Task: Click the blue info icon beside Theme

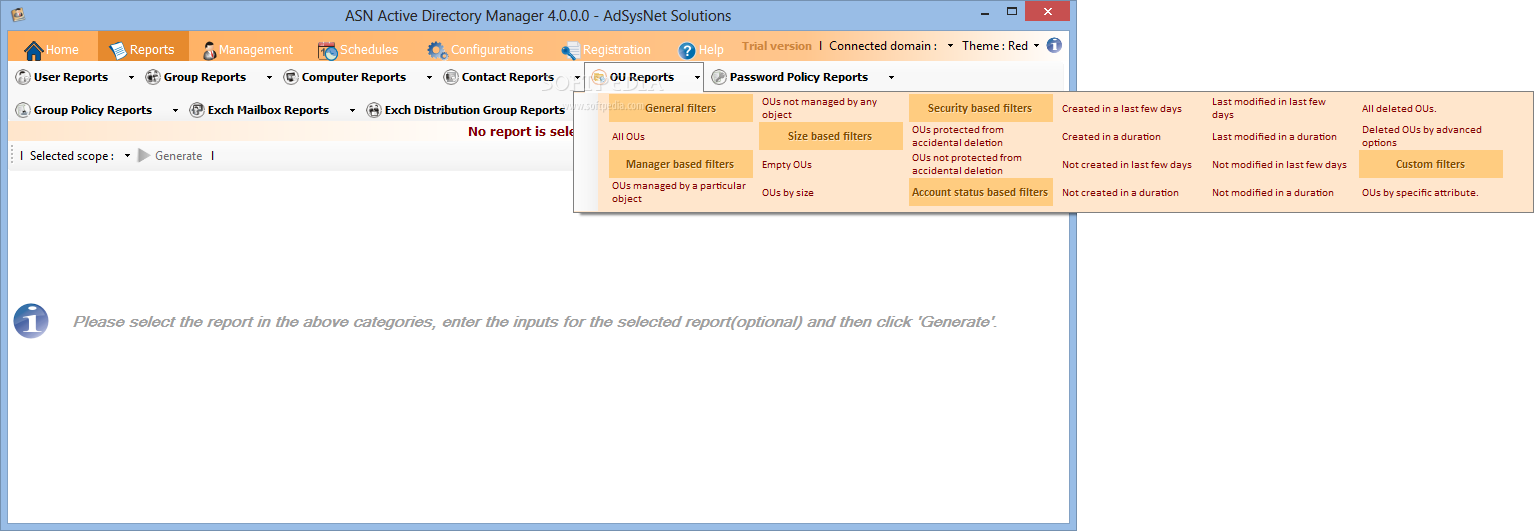Action: tap(1054, 46)
